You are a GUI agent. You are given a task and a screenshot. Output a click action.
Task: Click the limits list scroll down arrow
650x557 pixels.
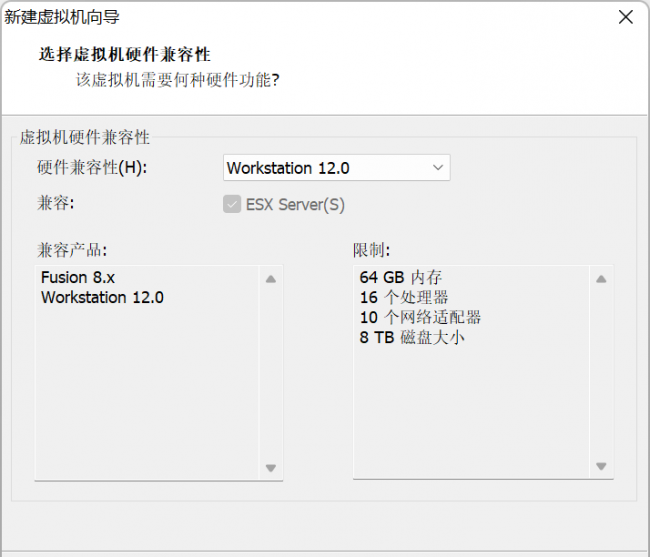pos(601,466)
